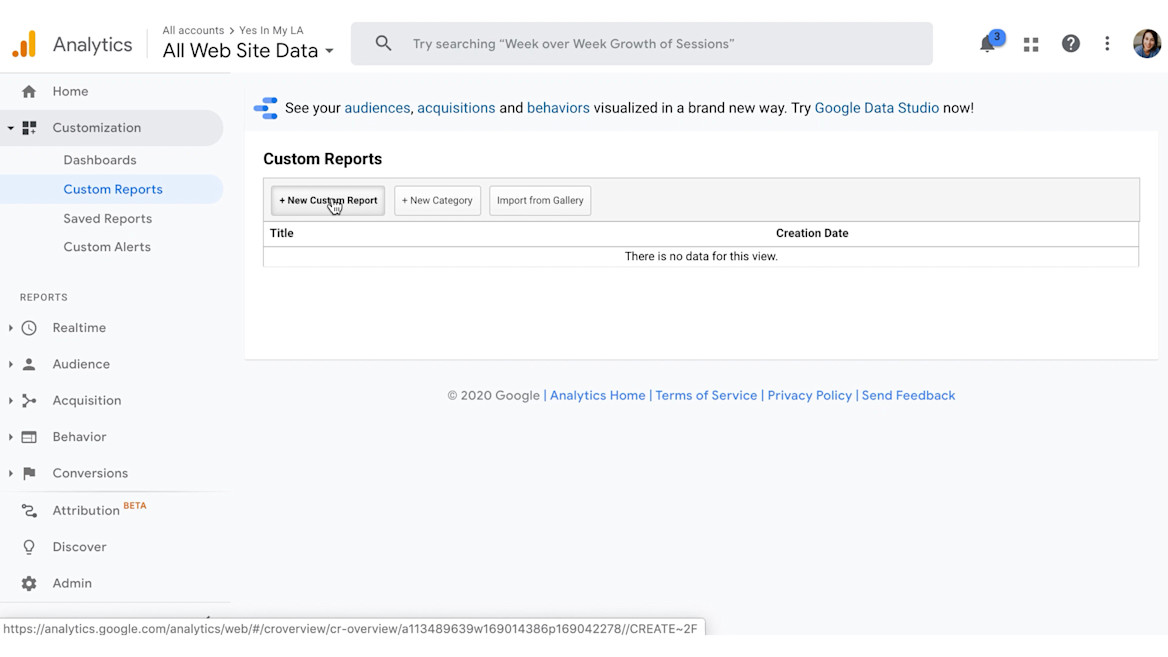Open the Realtime report label
This screenshot has height=657, width=1168.
click(79, 328)
